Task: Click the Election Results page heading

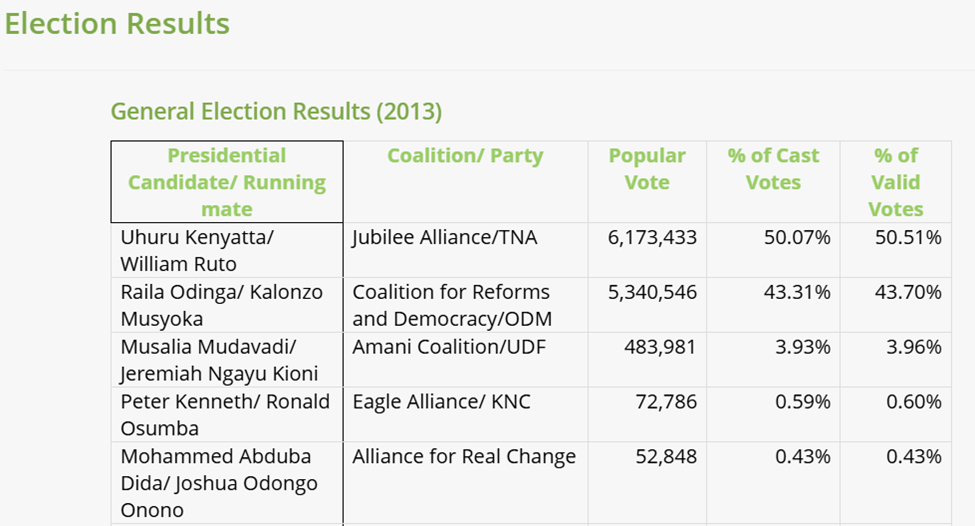Action: pos(117,23)
